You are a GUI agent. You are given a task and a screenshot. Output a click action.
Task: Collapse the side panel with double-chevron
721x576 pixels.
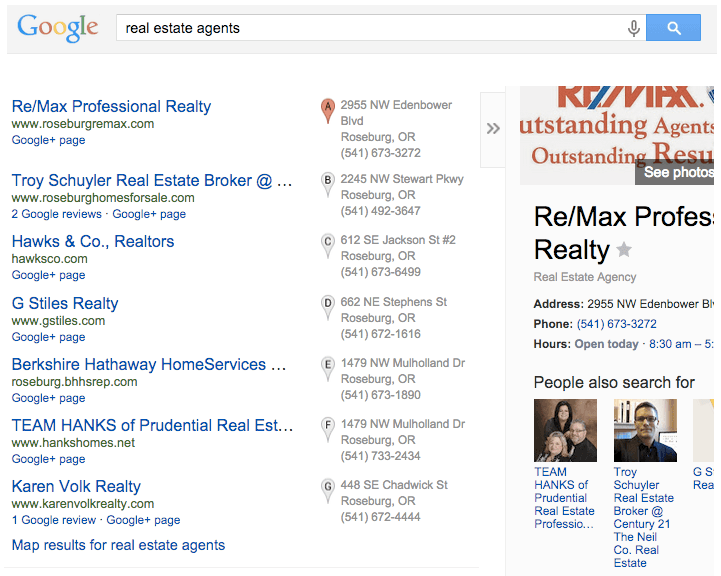(493, 129)
